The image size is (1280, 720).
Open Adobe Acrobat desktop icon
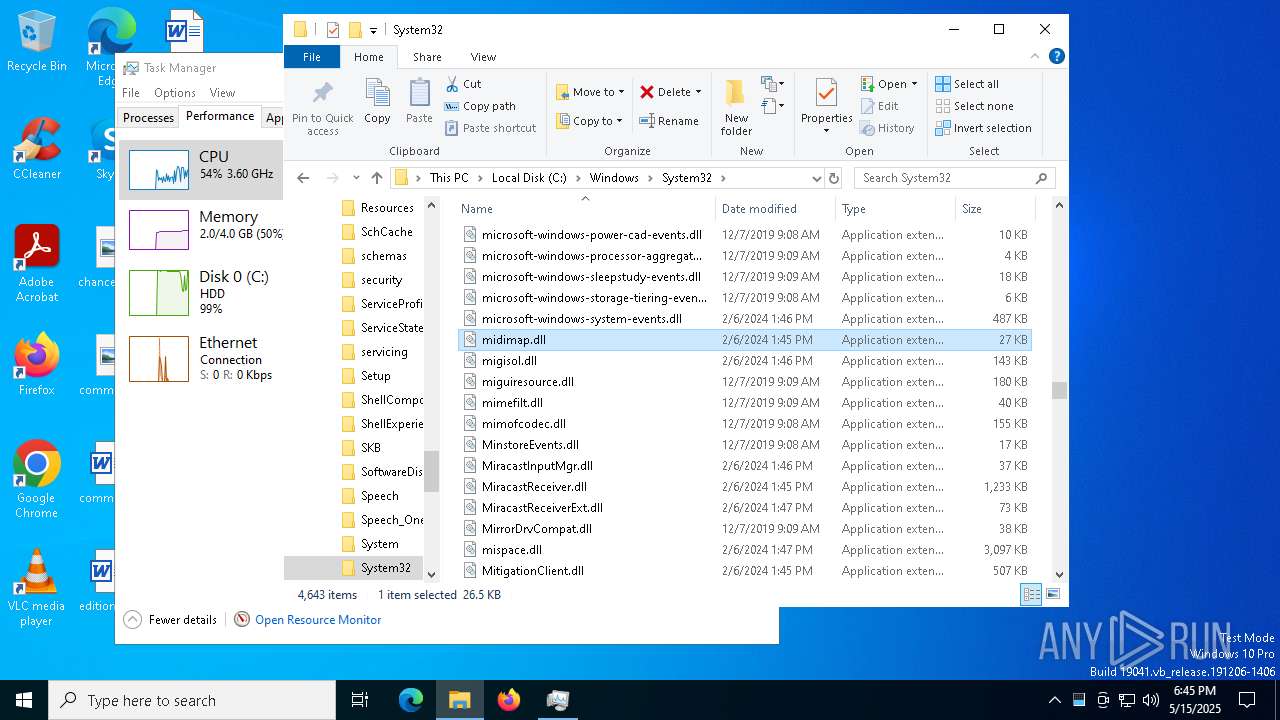pyautogui.click(x=36, y=263)
